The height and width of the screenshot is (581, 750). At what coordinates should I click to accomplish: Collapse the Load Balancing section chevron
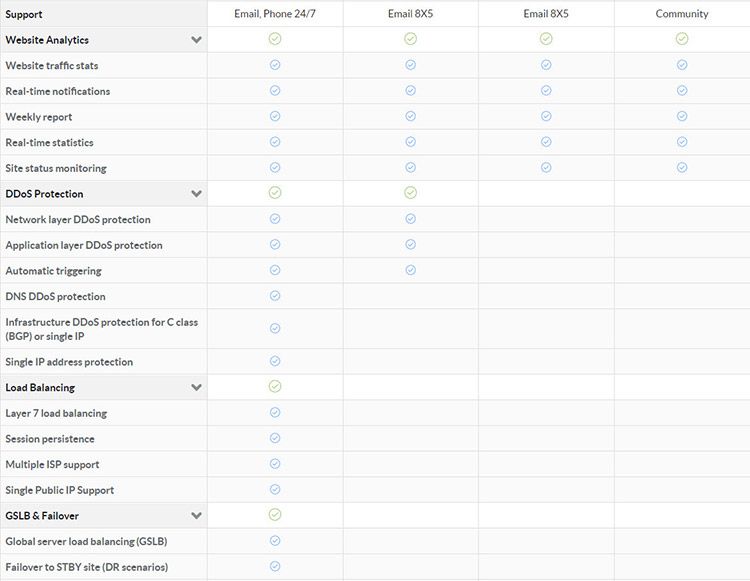click(x=196, y=387)
